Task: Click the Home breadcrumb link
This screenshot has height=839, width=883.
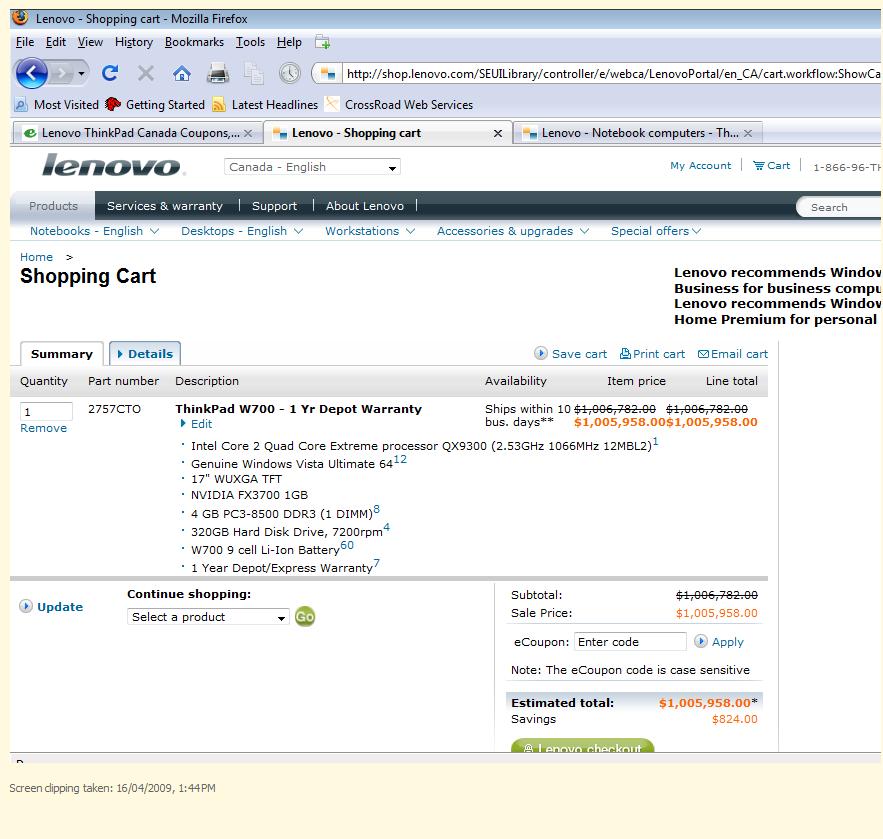Action: pos(36,257)
